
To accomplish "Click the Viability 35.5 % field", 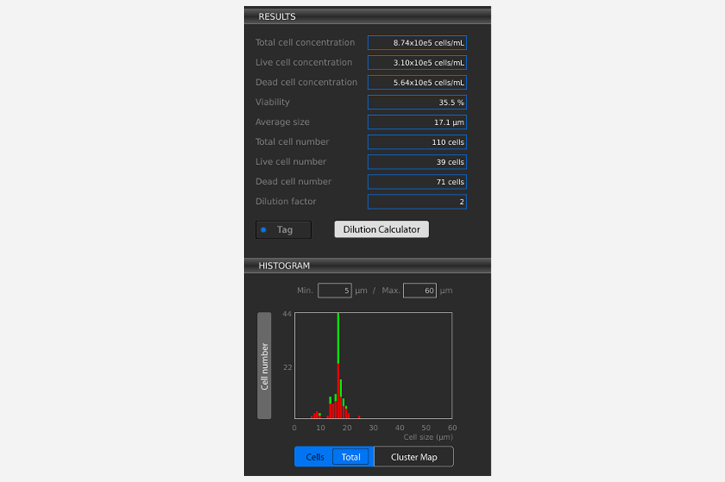I will [417, 102].
